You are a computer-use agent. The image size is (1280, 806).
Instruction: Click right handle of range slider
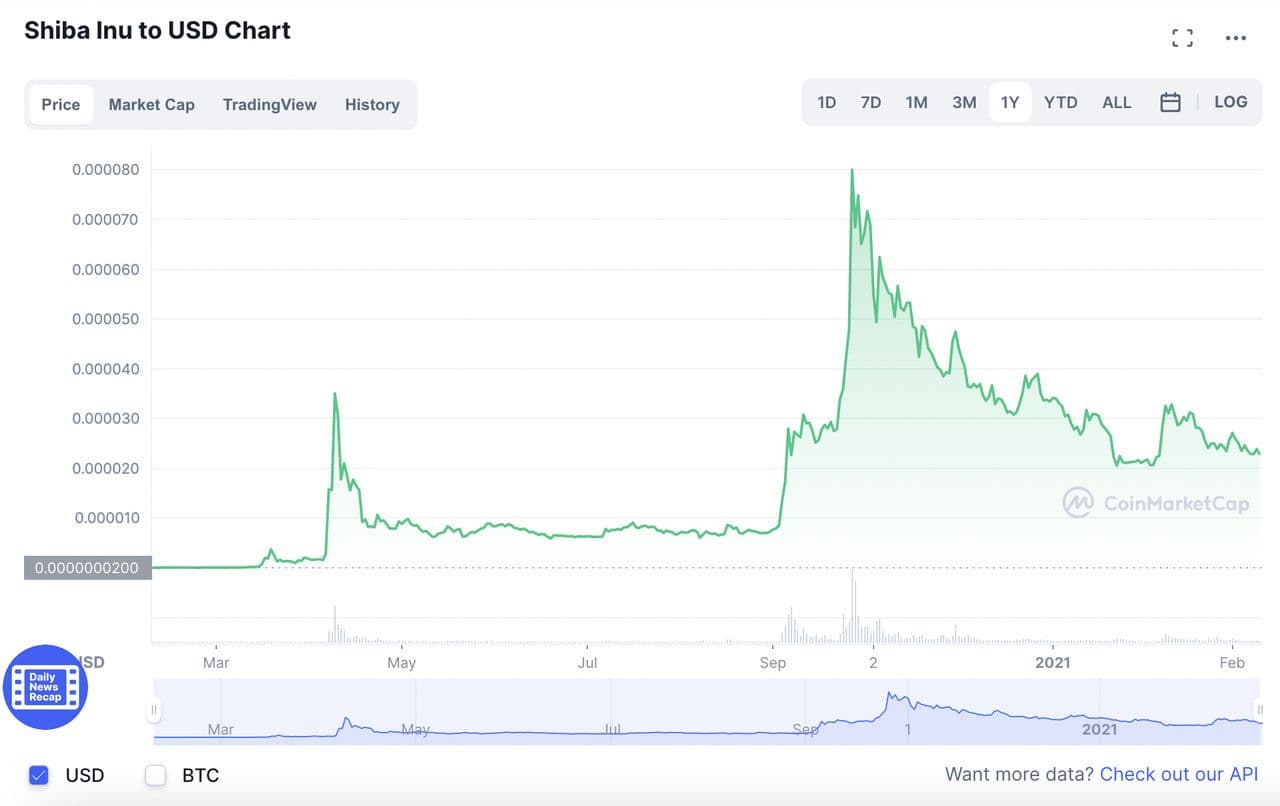click(1260, 710)
